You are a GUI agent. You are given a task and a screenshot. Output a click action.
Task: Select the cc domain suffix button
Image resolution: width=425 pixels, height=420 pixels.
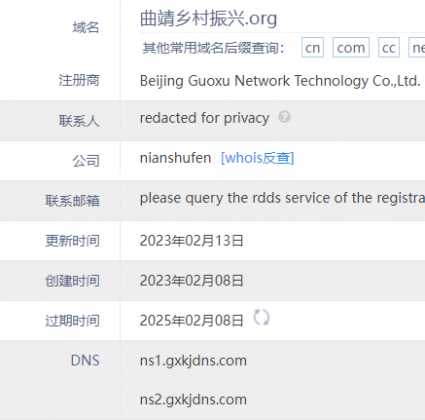[389, 48]
